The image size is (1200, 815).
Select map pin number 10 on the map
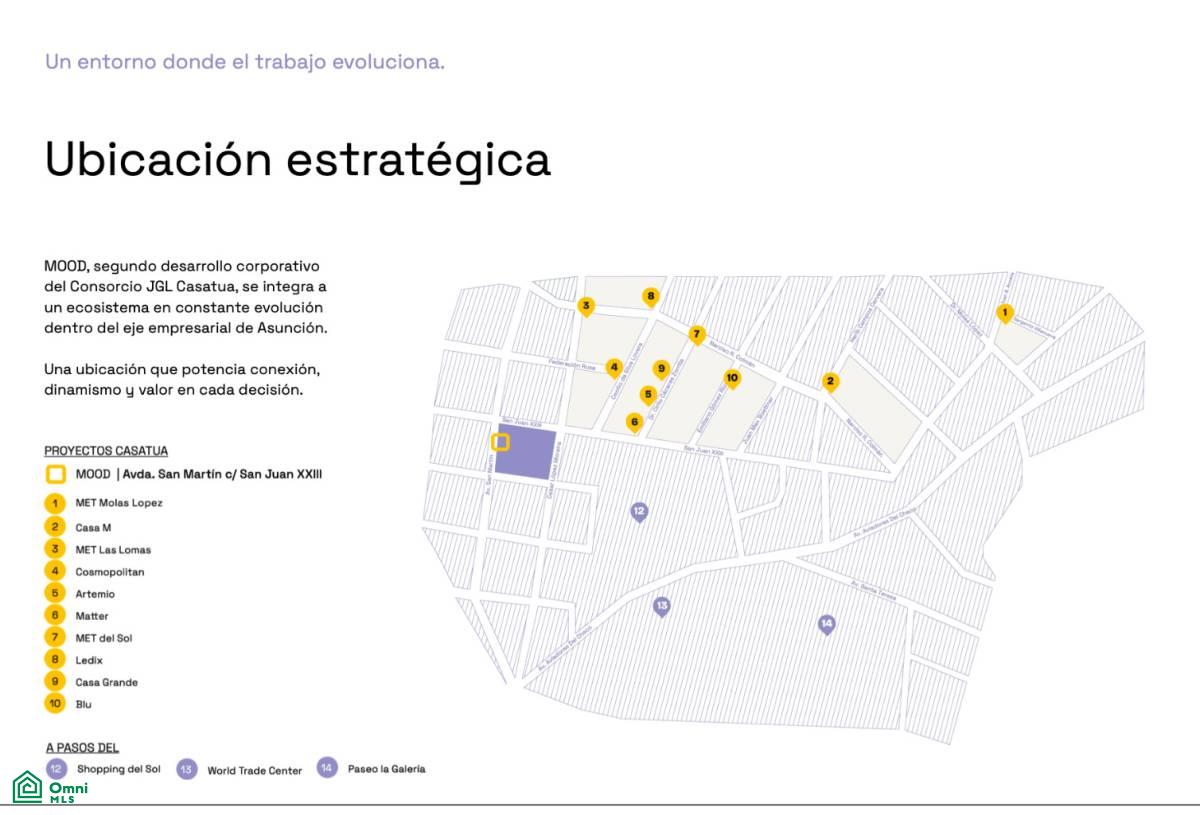[x=732, y=379]
